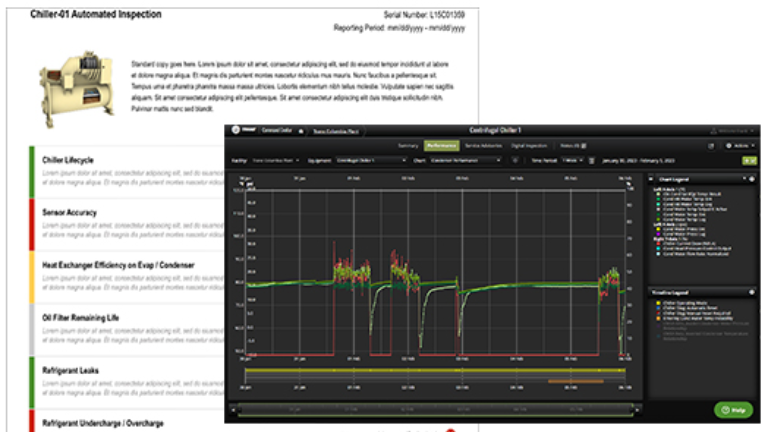Open the Actions menu button
The height and width of the screenshot is (432, 768).
[x=741, y=145]
